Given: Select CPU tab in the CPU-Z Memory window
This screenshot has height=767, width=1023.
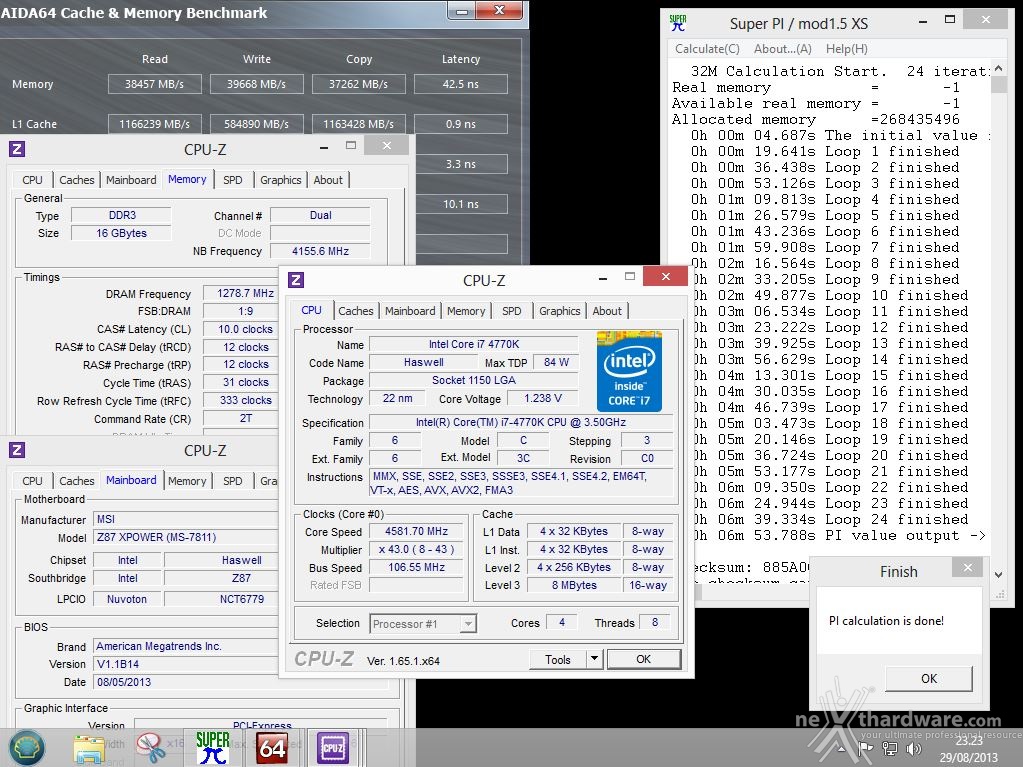Looking at the screenshot, I should tap(32, 180).
